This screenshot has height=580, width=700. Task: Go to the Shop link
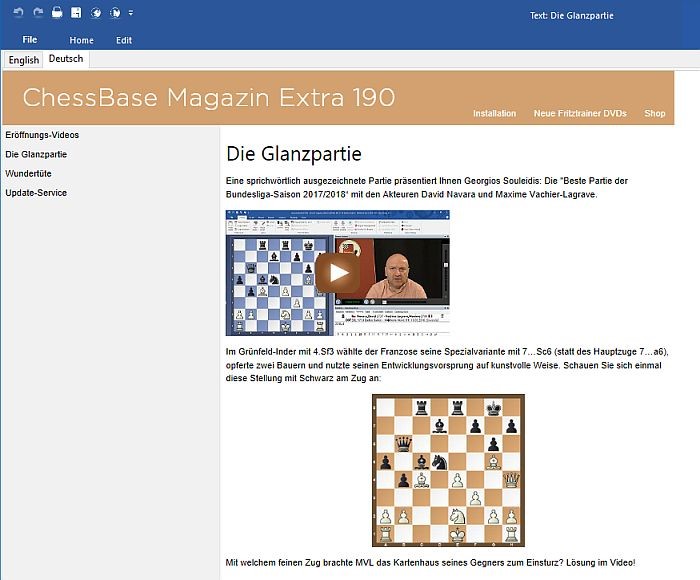654,113
